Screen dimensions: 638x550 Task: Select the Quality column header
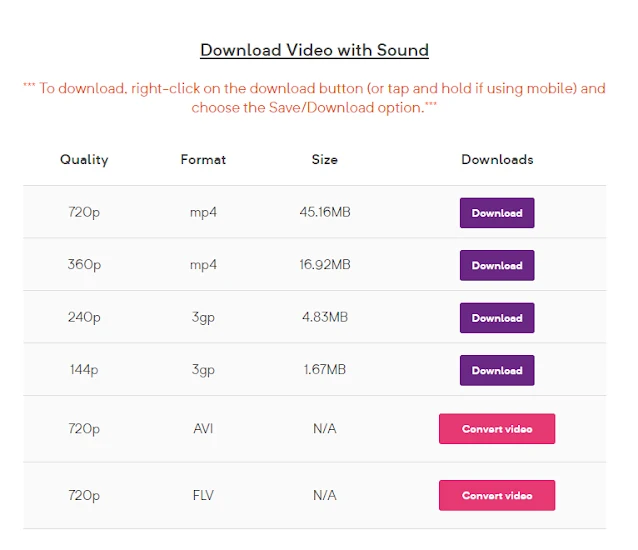(84, 160)
